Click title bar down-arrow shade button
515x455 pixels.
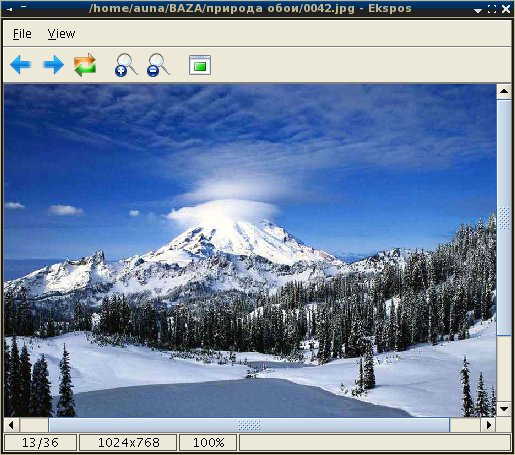tap(478, 10)
